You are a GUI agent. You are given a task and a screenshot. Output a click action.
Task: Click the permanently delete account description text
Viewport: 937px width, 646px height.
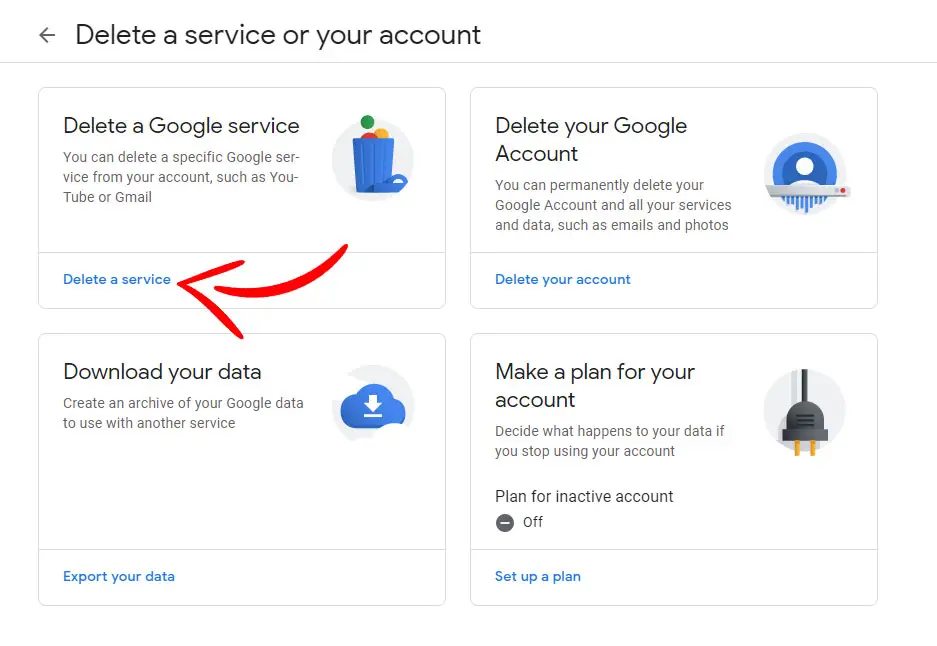click(x=613, y=205)
